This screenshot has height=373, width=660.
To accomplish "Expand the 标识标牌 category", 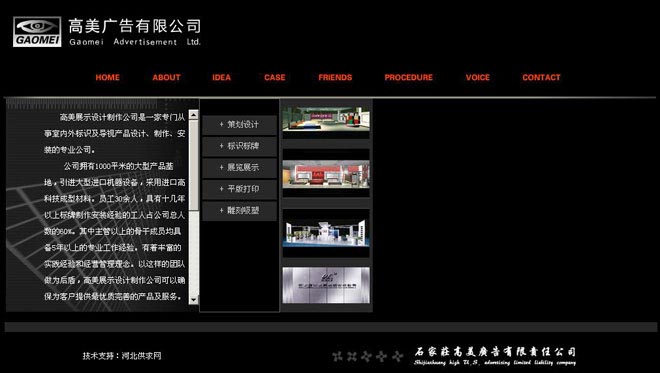I will [x=240, y=146].
